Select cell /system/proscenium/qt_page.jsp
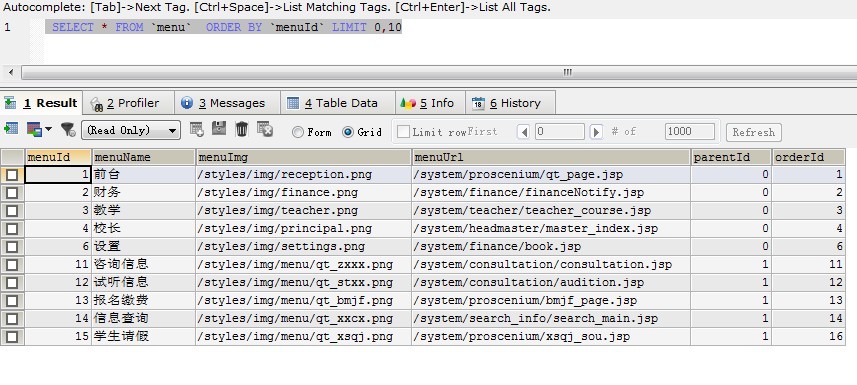This screenshot has width=857, height=385. (x=551, y=175)
